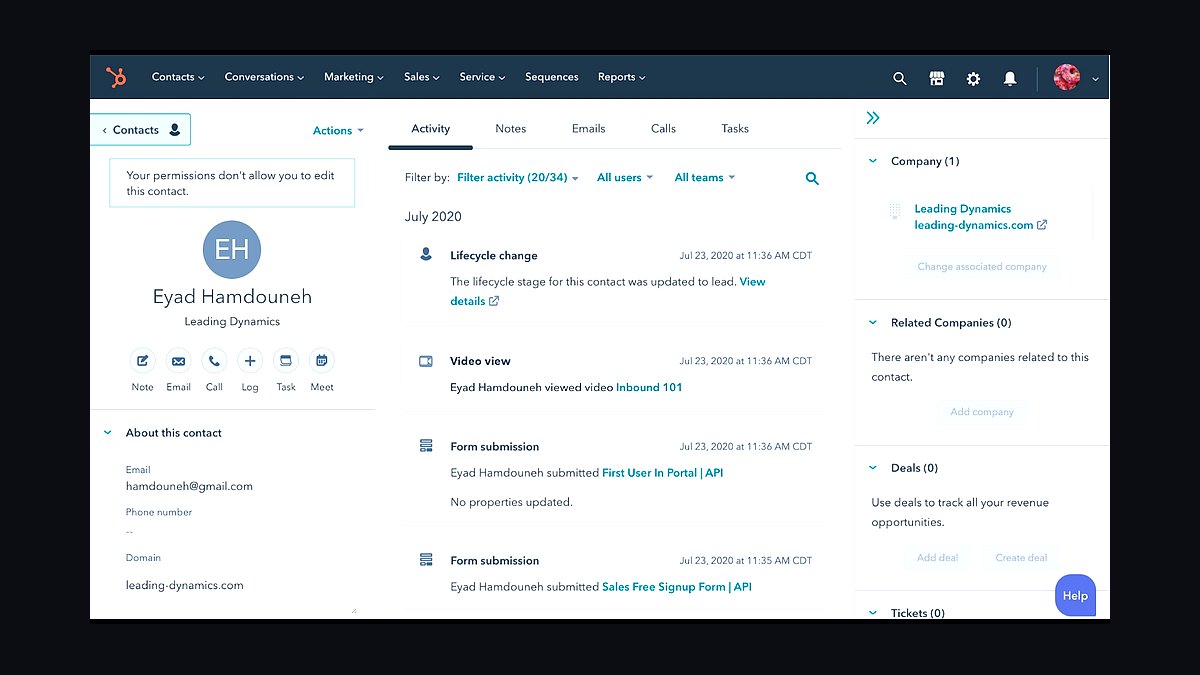The image size is (1200, 675).
Task: Open the settings gear icon
Action: (x=973, y=78)
